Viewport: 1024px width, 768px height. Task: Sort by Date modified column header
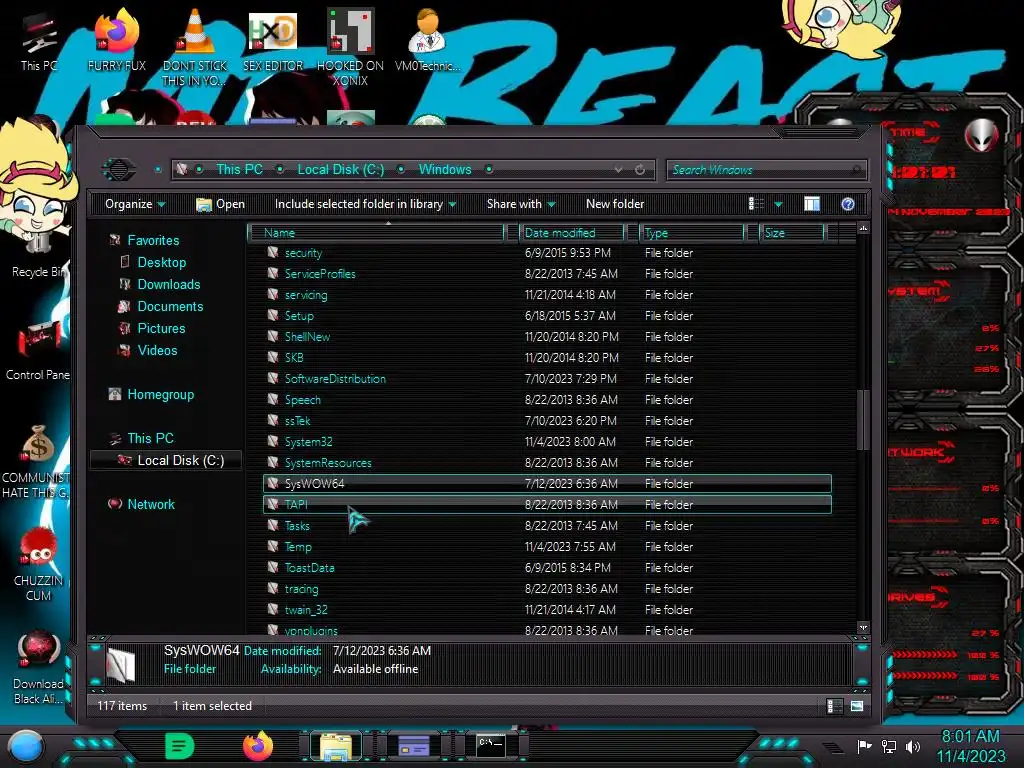pos(571,232)
